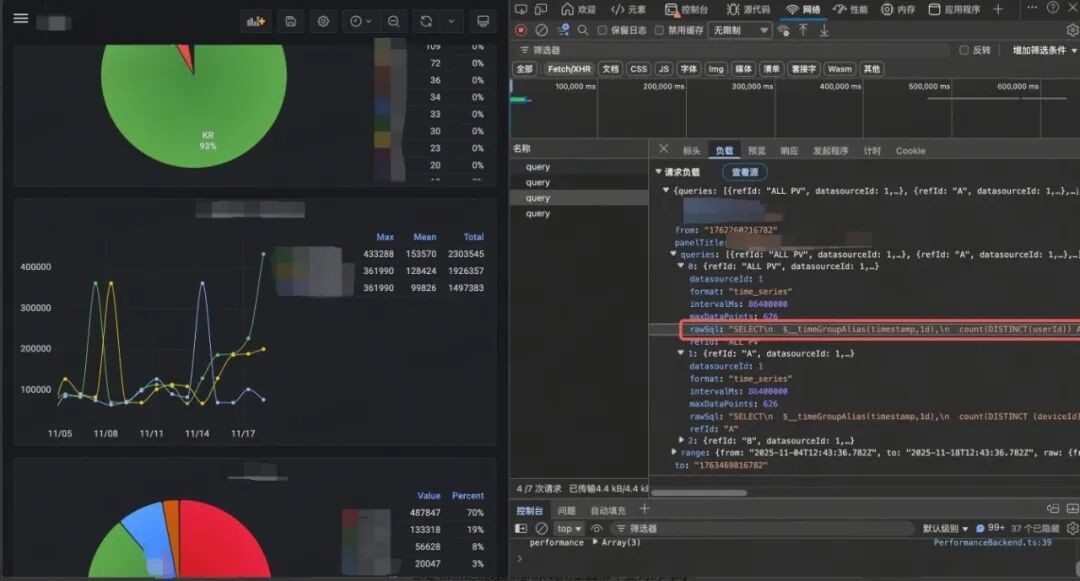
Task: Expand query item 2 refId B
Action: point(681,441)
